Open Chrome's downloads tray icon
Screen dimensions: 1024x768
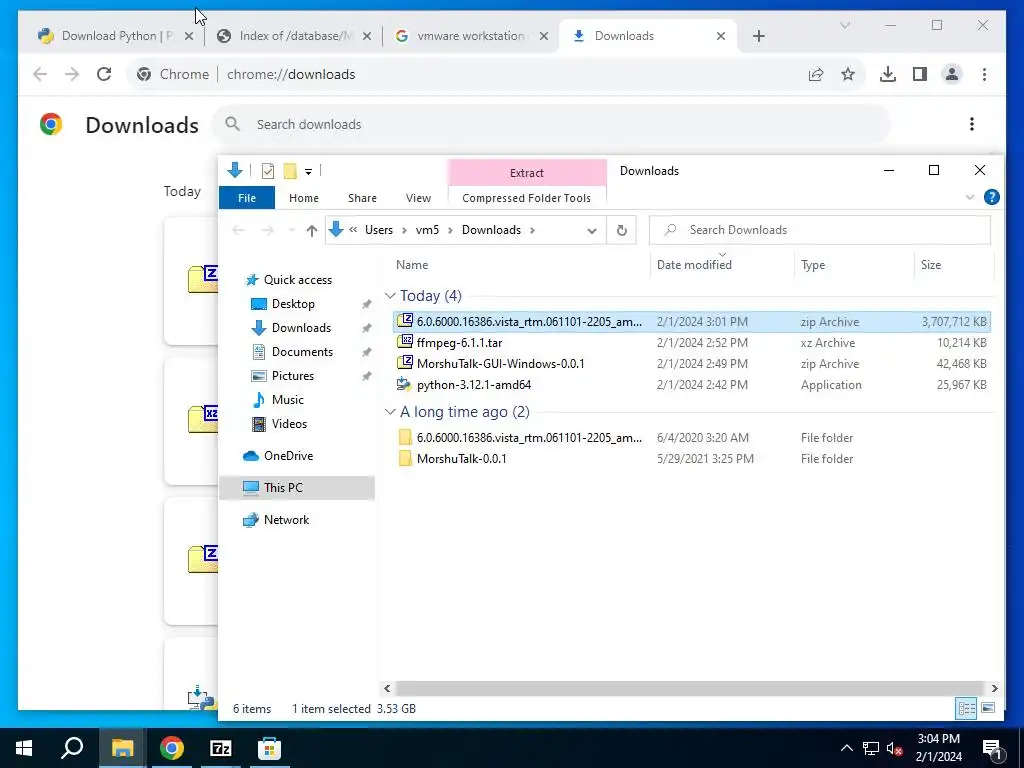click(888, 74)
